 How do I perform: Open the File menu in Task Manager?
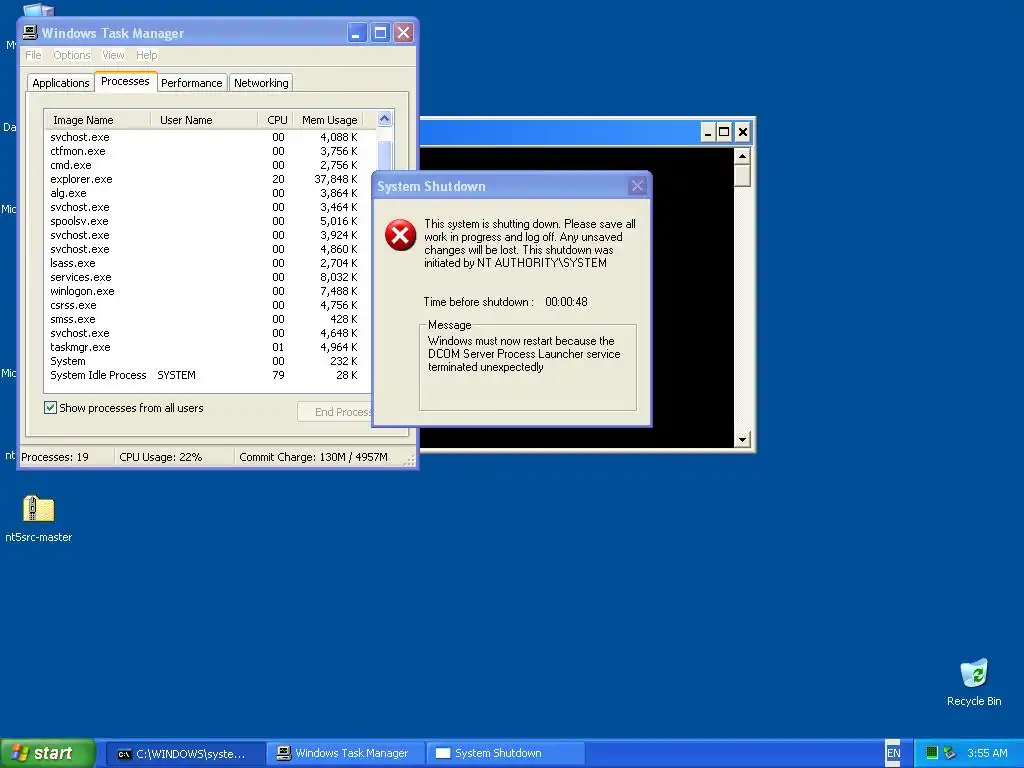pos(33,55)
